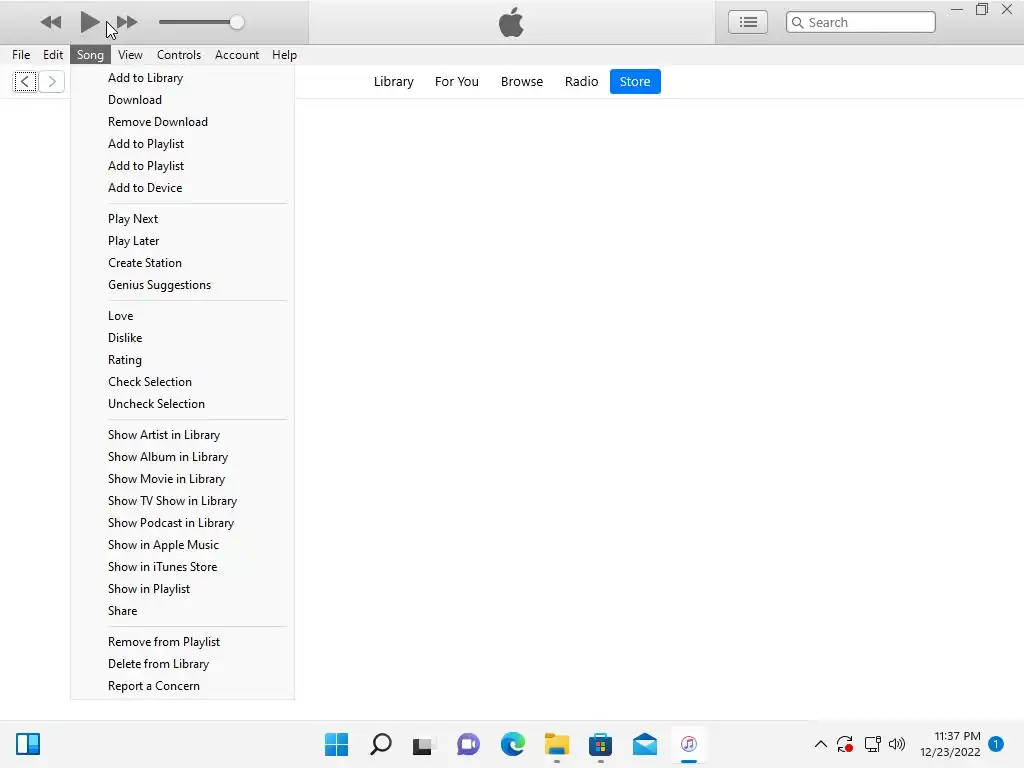This screenshot has width=1024, height=768.
Task: Select Show in Playlist item
Action: pyautogui.click(x=182, y=589)
